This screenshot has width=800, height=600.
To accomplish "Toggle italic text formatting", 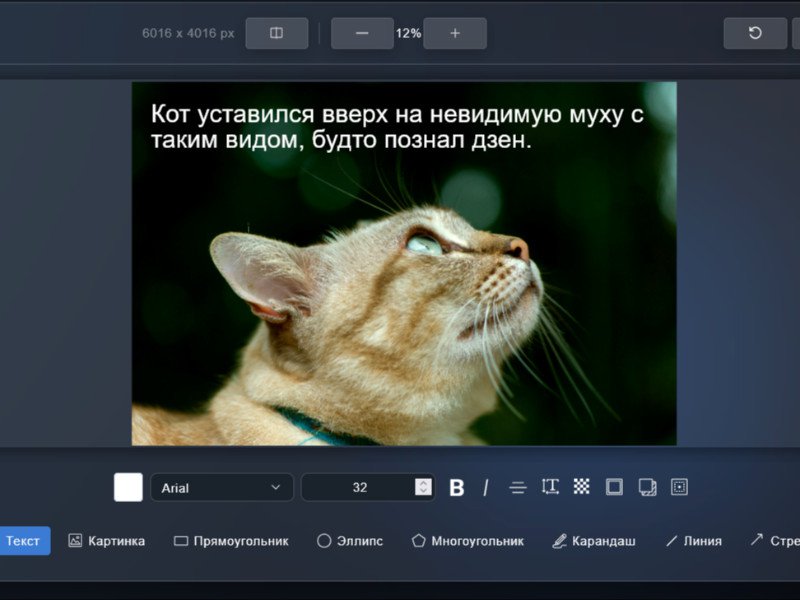I will tap(486, 488).
